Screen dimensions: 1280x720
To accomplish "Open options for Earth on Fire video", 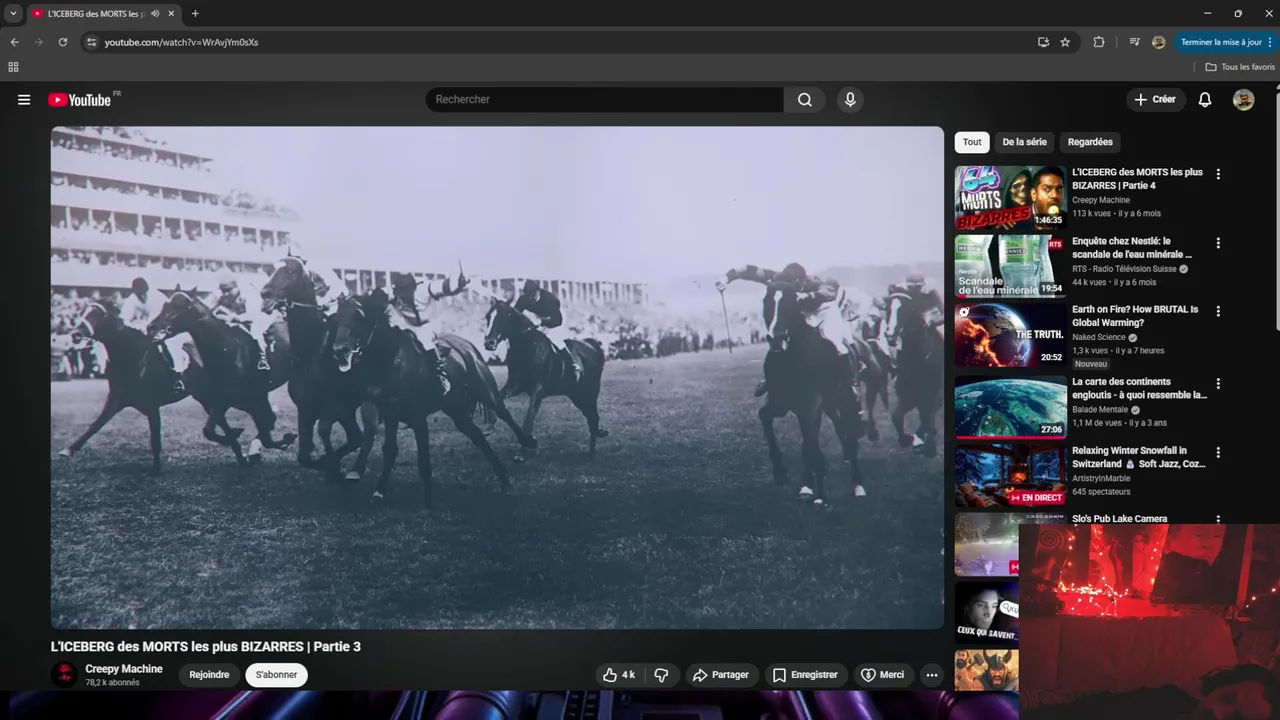I will click(1218, 312).
